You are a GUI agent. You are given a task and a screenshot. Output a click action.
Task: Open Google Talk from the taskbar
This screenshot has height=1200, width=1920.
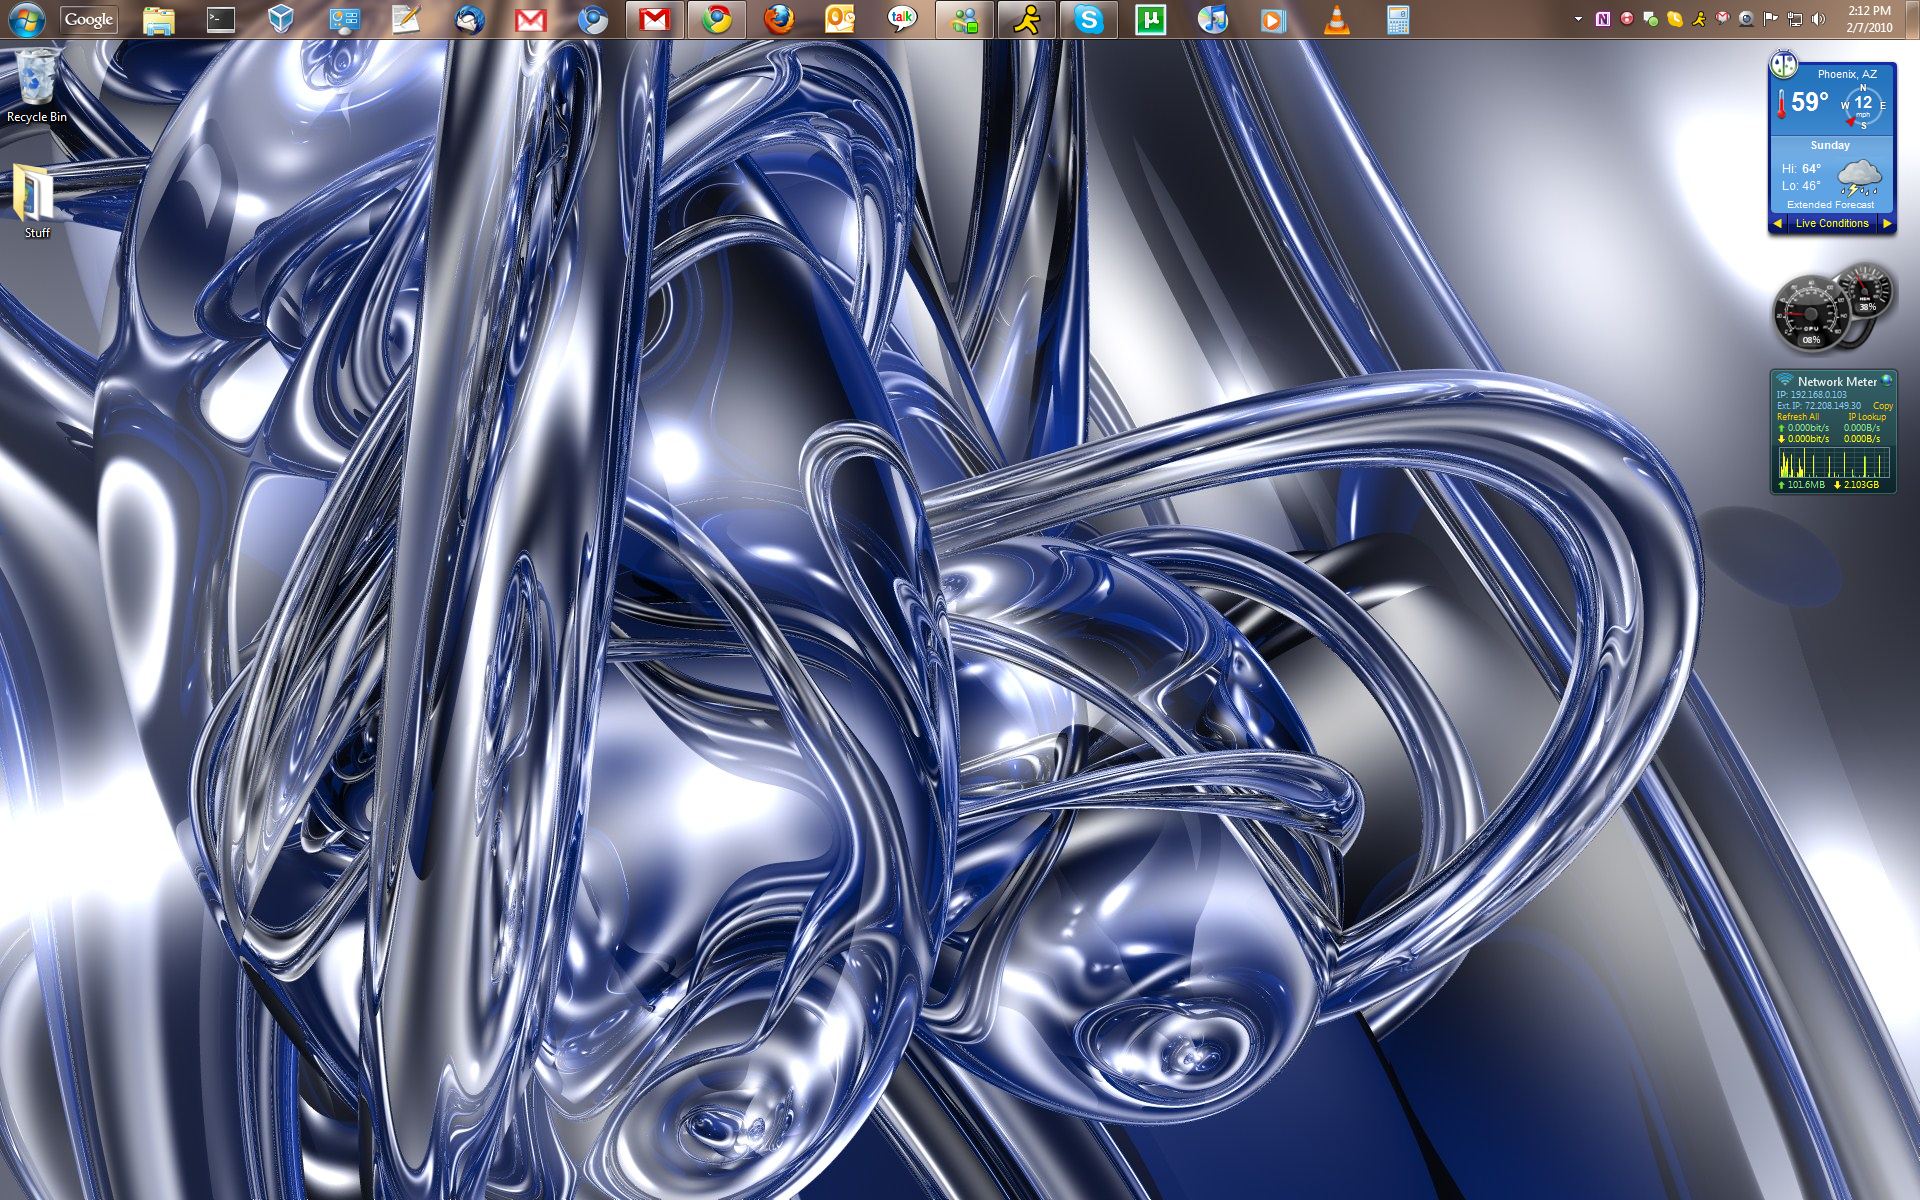[902, 20]
